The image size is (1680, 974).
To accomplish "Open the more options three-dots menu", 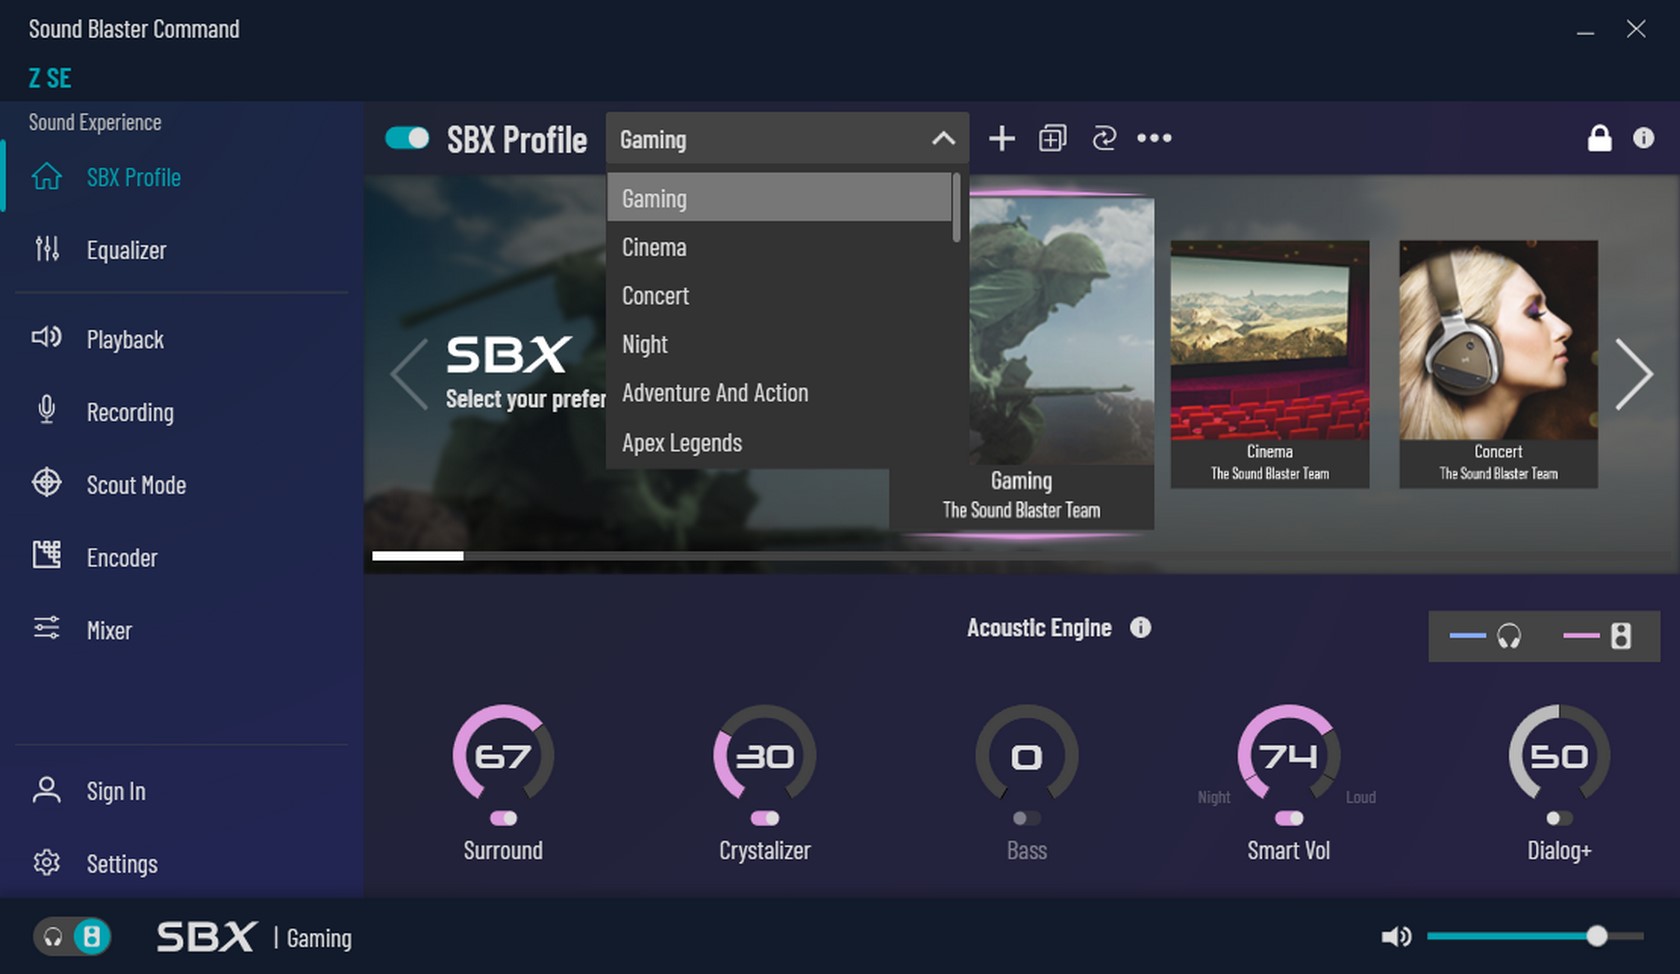I will coord(1154,138).
